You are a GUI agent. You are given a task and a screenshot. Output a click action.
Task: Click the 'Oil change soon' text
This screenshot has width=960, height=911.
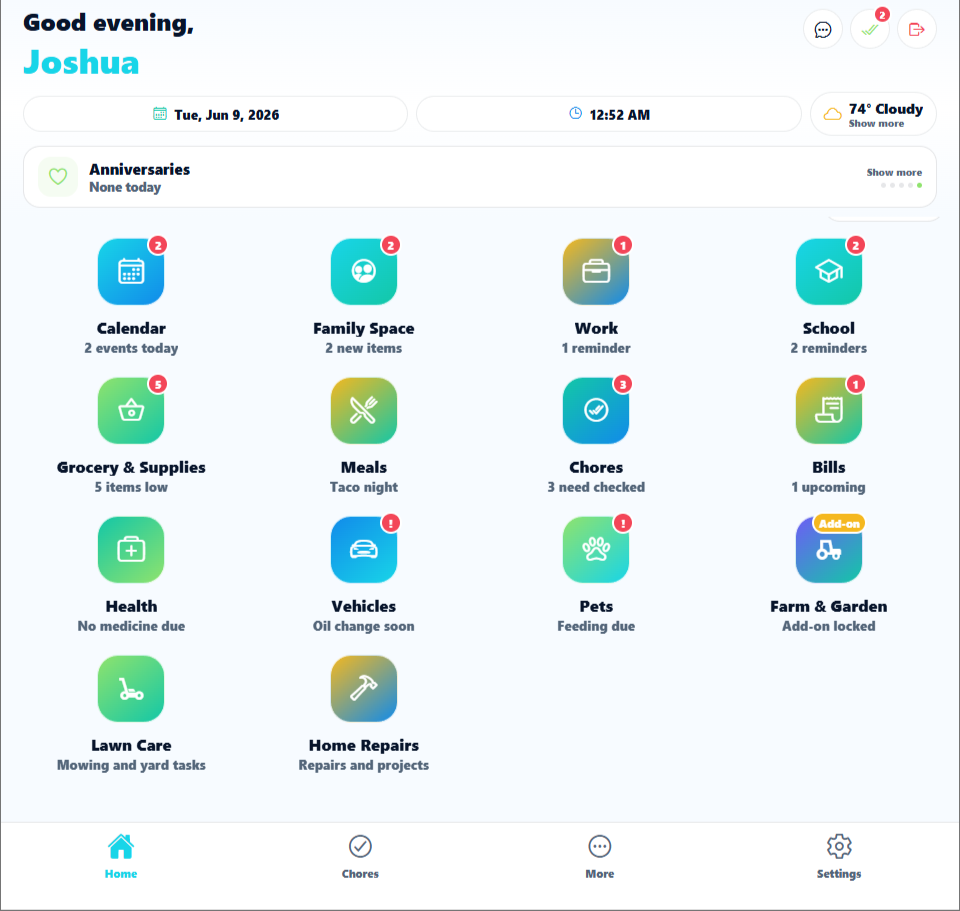tap(364, 626)
